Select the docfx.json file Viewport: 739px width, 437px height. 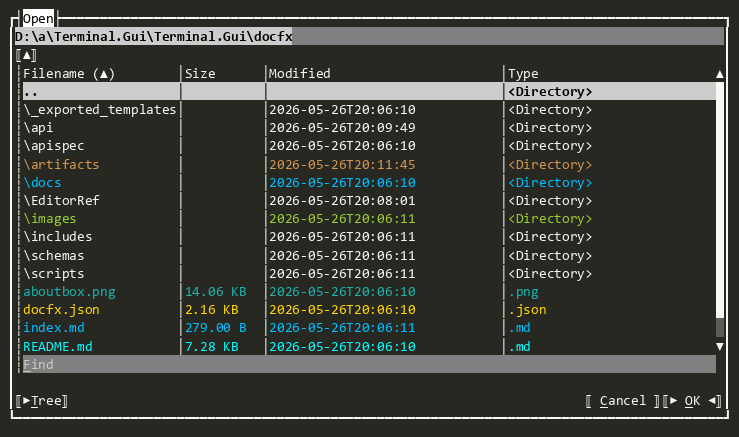(x=61, y=310)
